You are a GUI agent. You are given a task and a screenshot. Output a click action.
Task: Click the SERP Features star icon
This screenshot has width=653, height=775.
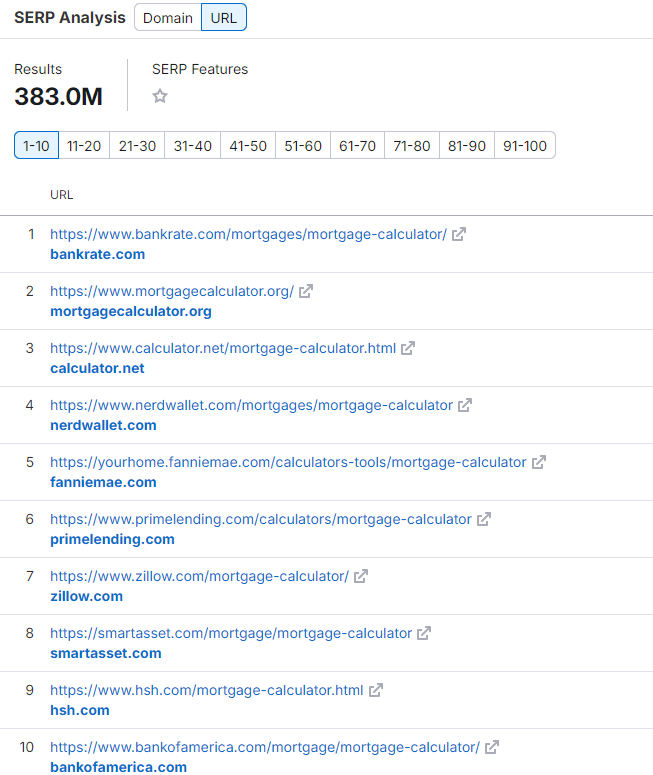(160, 96)
